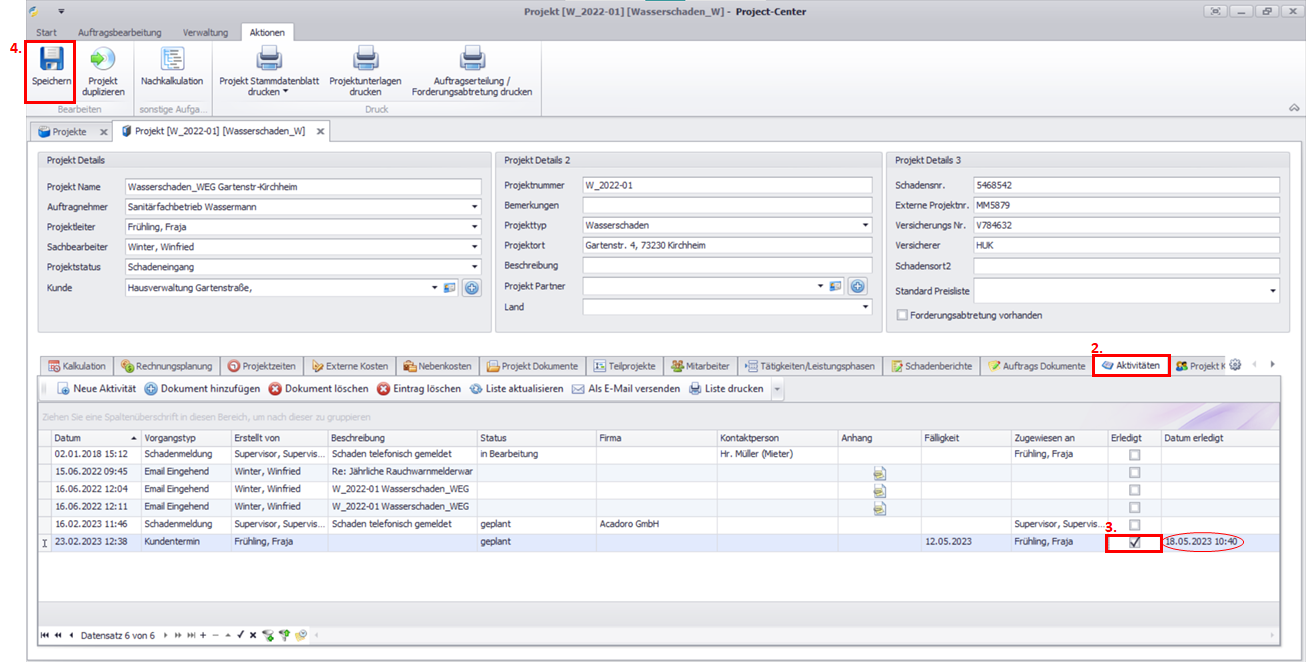Click the add button next to Projekt Partner
This screenshot has height=662, width=1306.
pos(857,287)
